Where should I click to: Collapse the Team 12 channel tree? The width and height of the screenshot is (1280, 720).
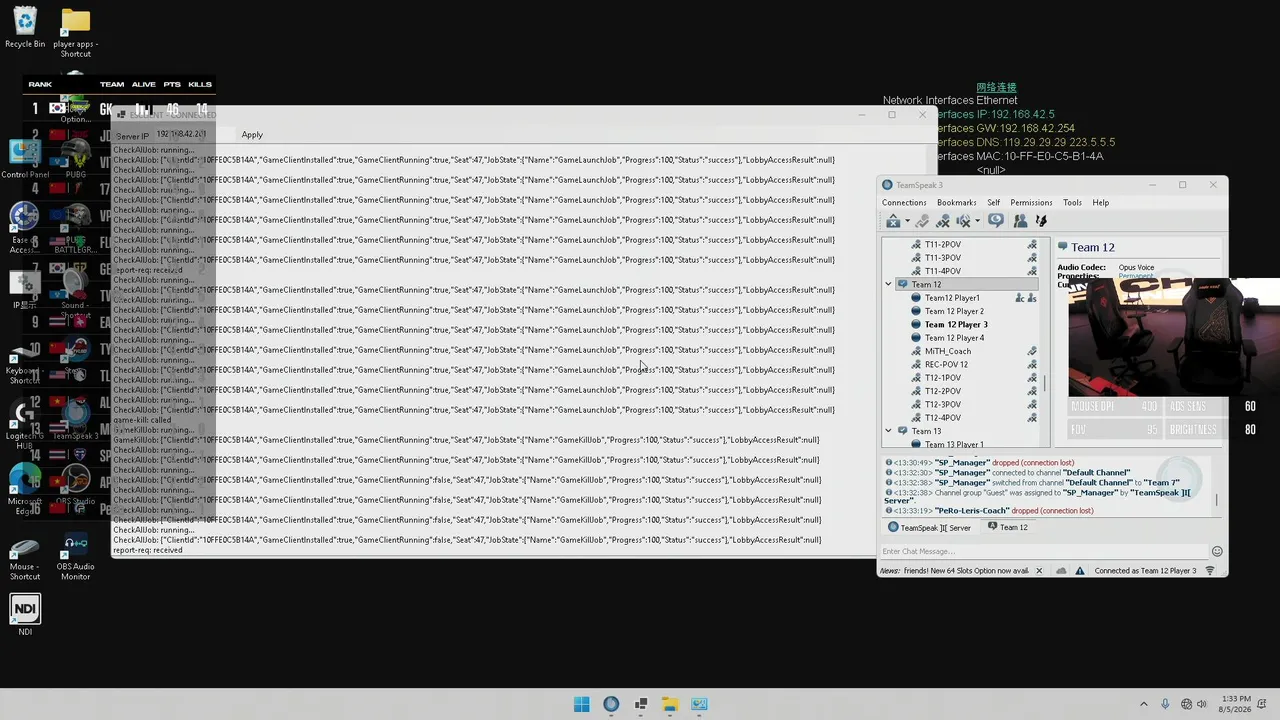(888, 285)
